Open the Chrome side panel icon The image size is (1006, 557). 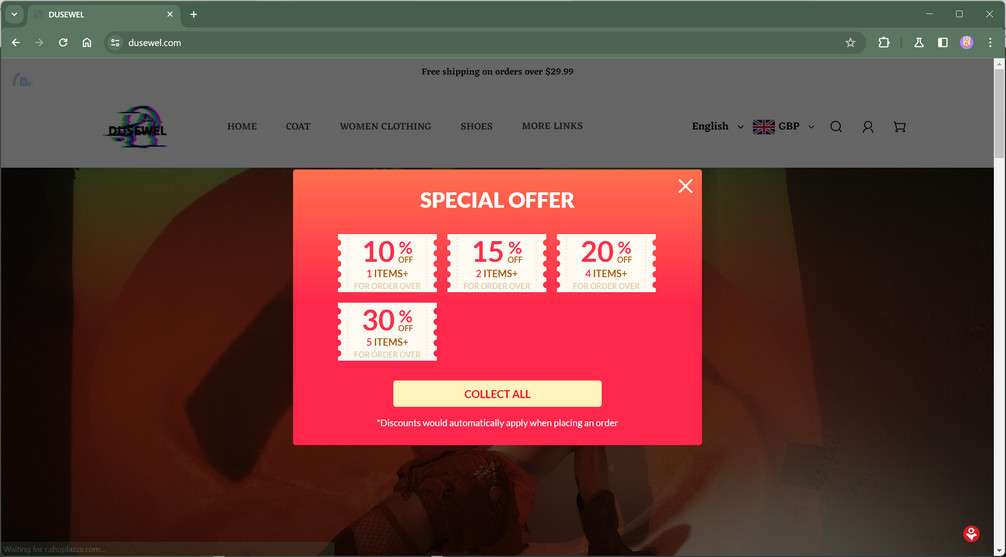[942, 42]
